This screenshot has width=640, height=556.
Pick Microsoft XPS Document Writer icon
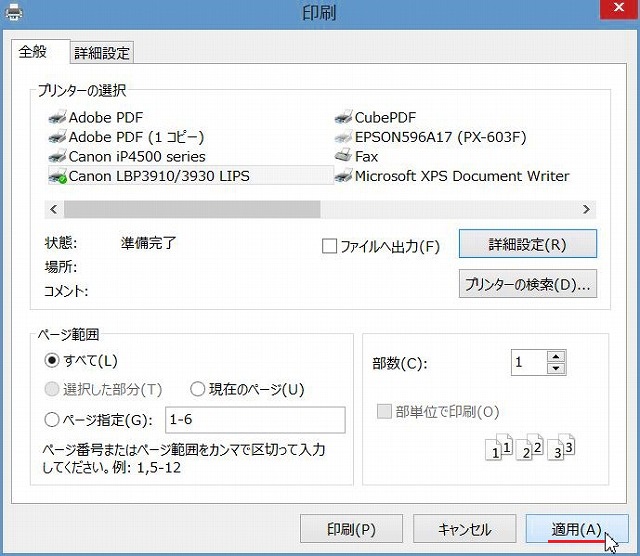tap(343, 176)
